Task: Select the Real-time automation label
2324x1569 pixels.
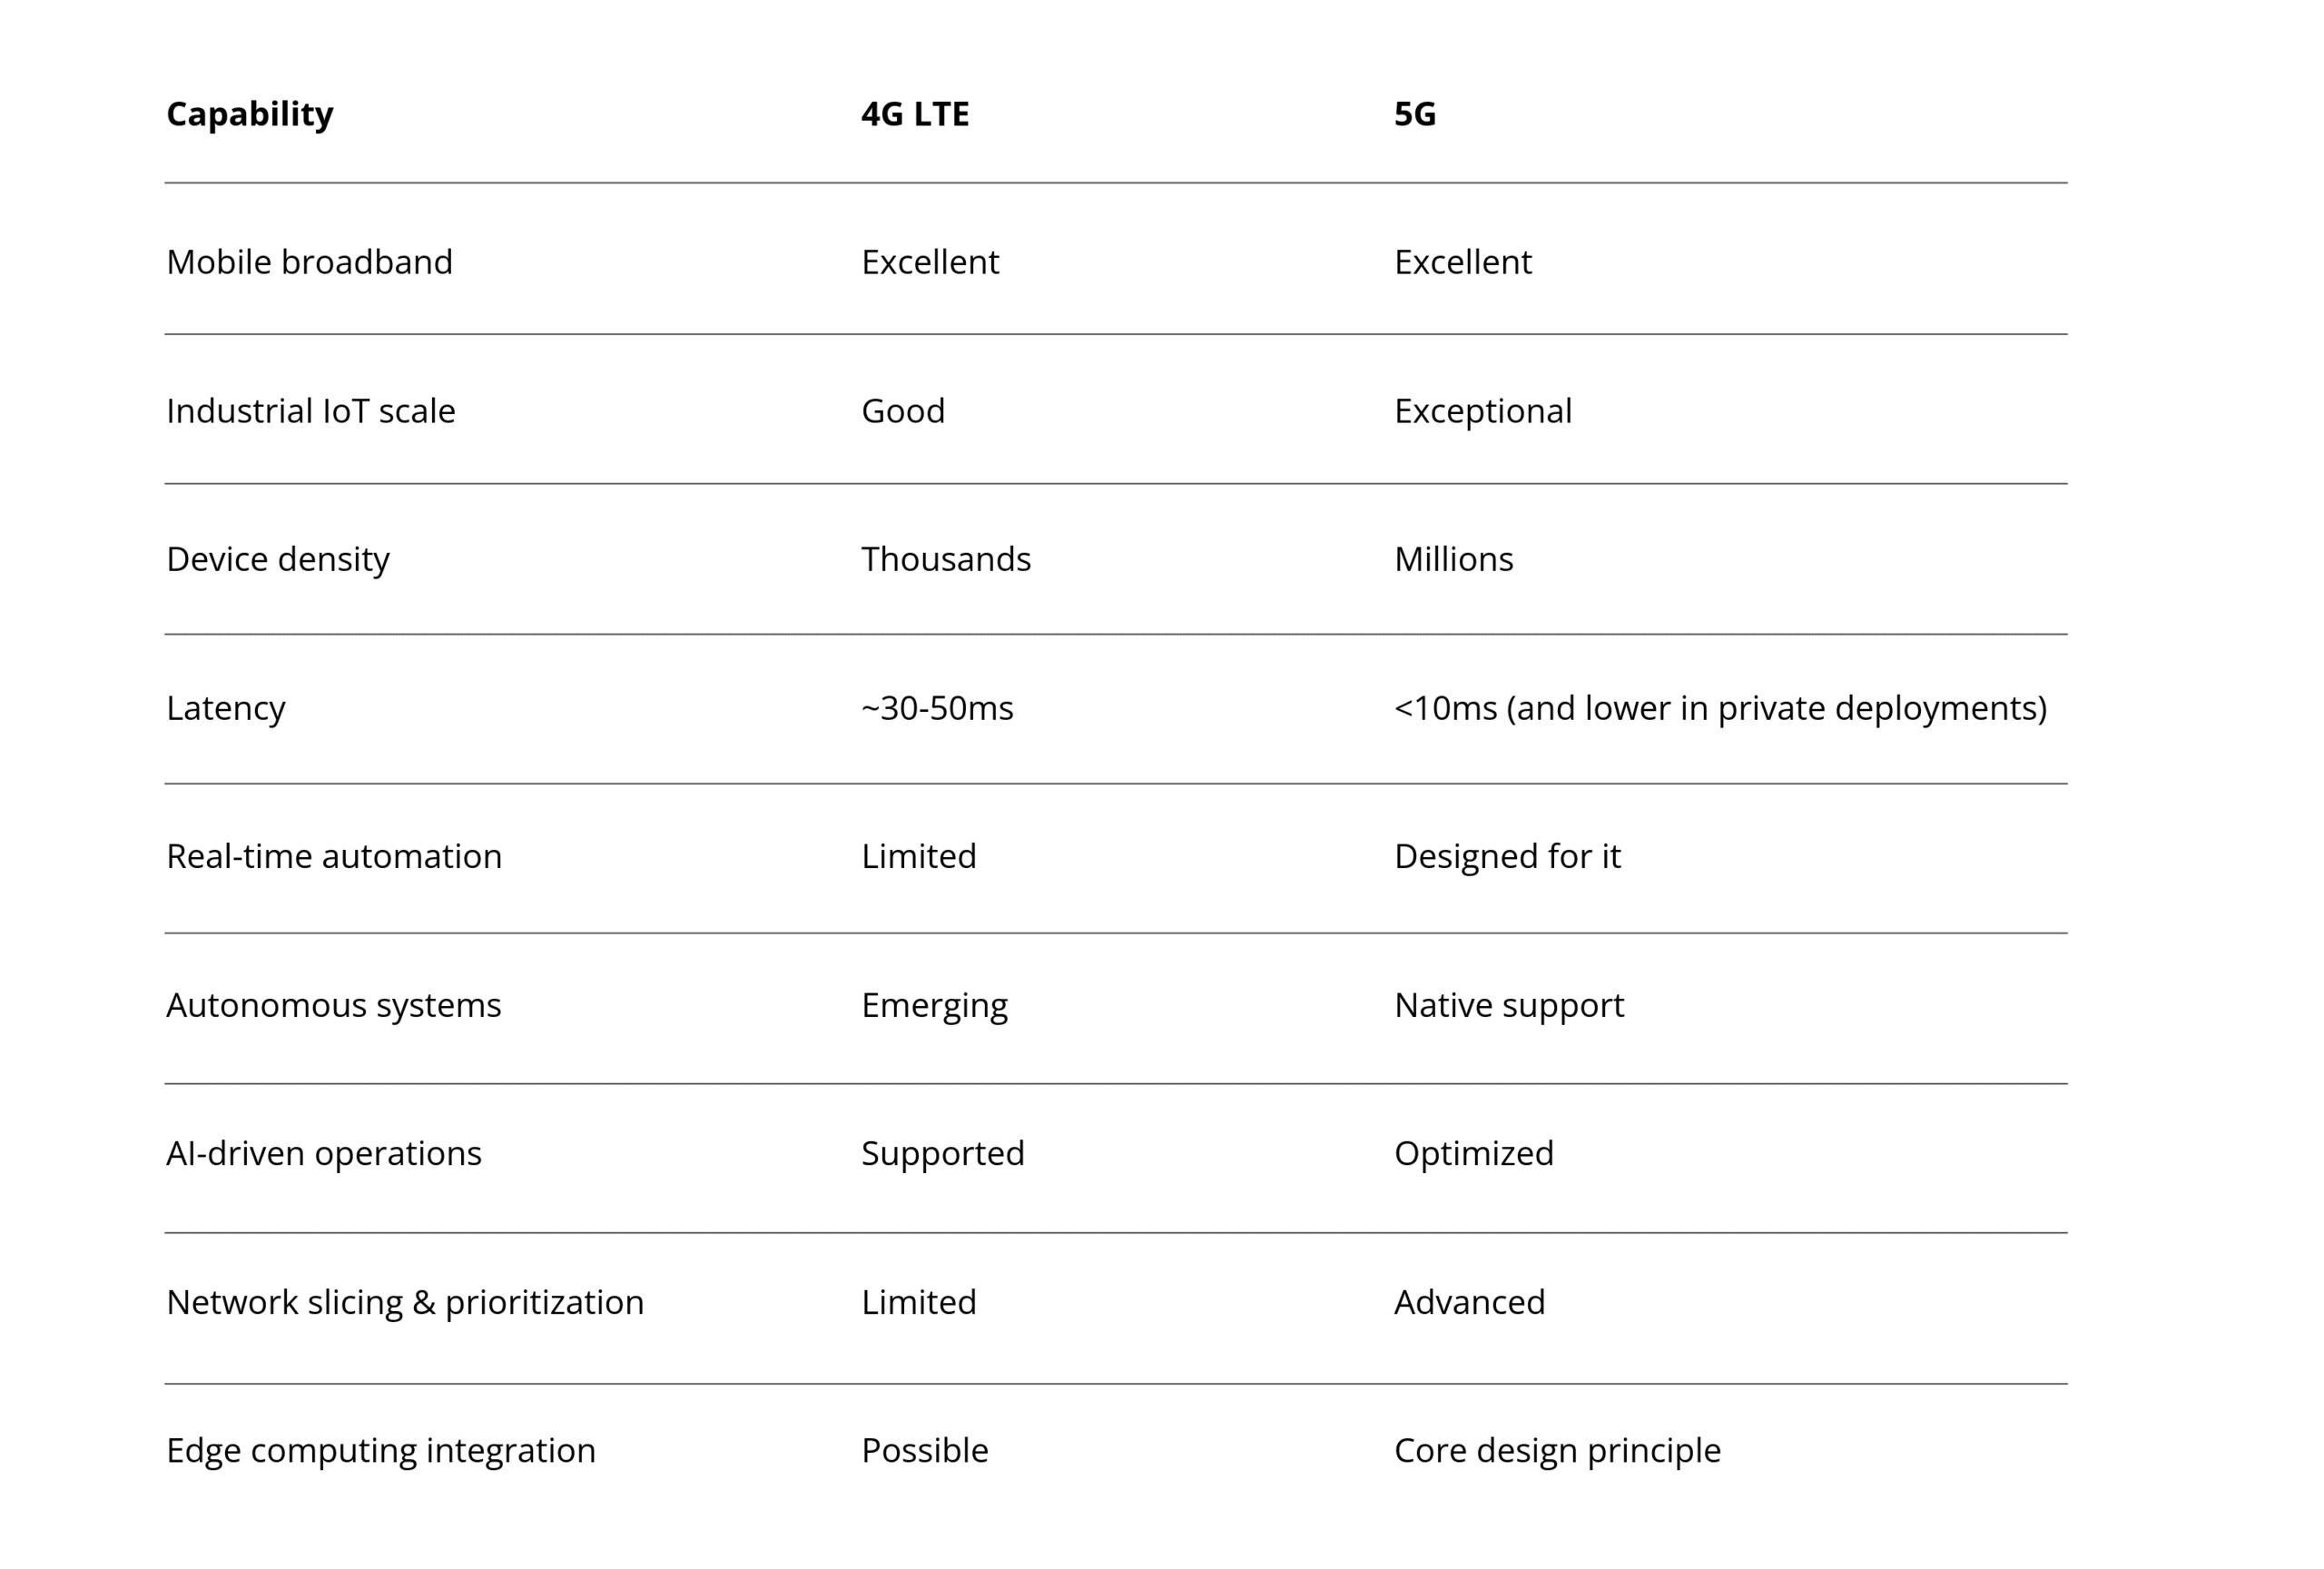Action: click(334, 856)
